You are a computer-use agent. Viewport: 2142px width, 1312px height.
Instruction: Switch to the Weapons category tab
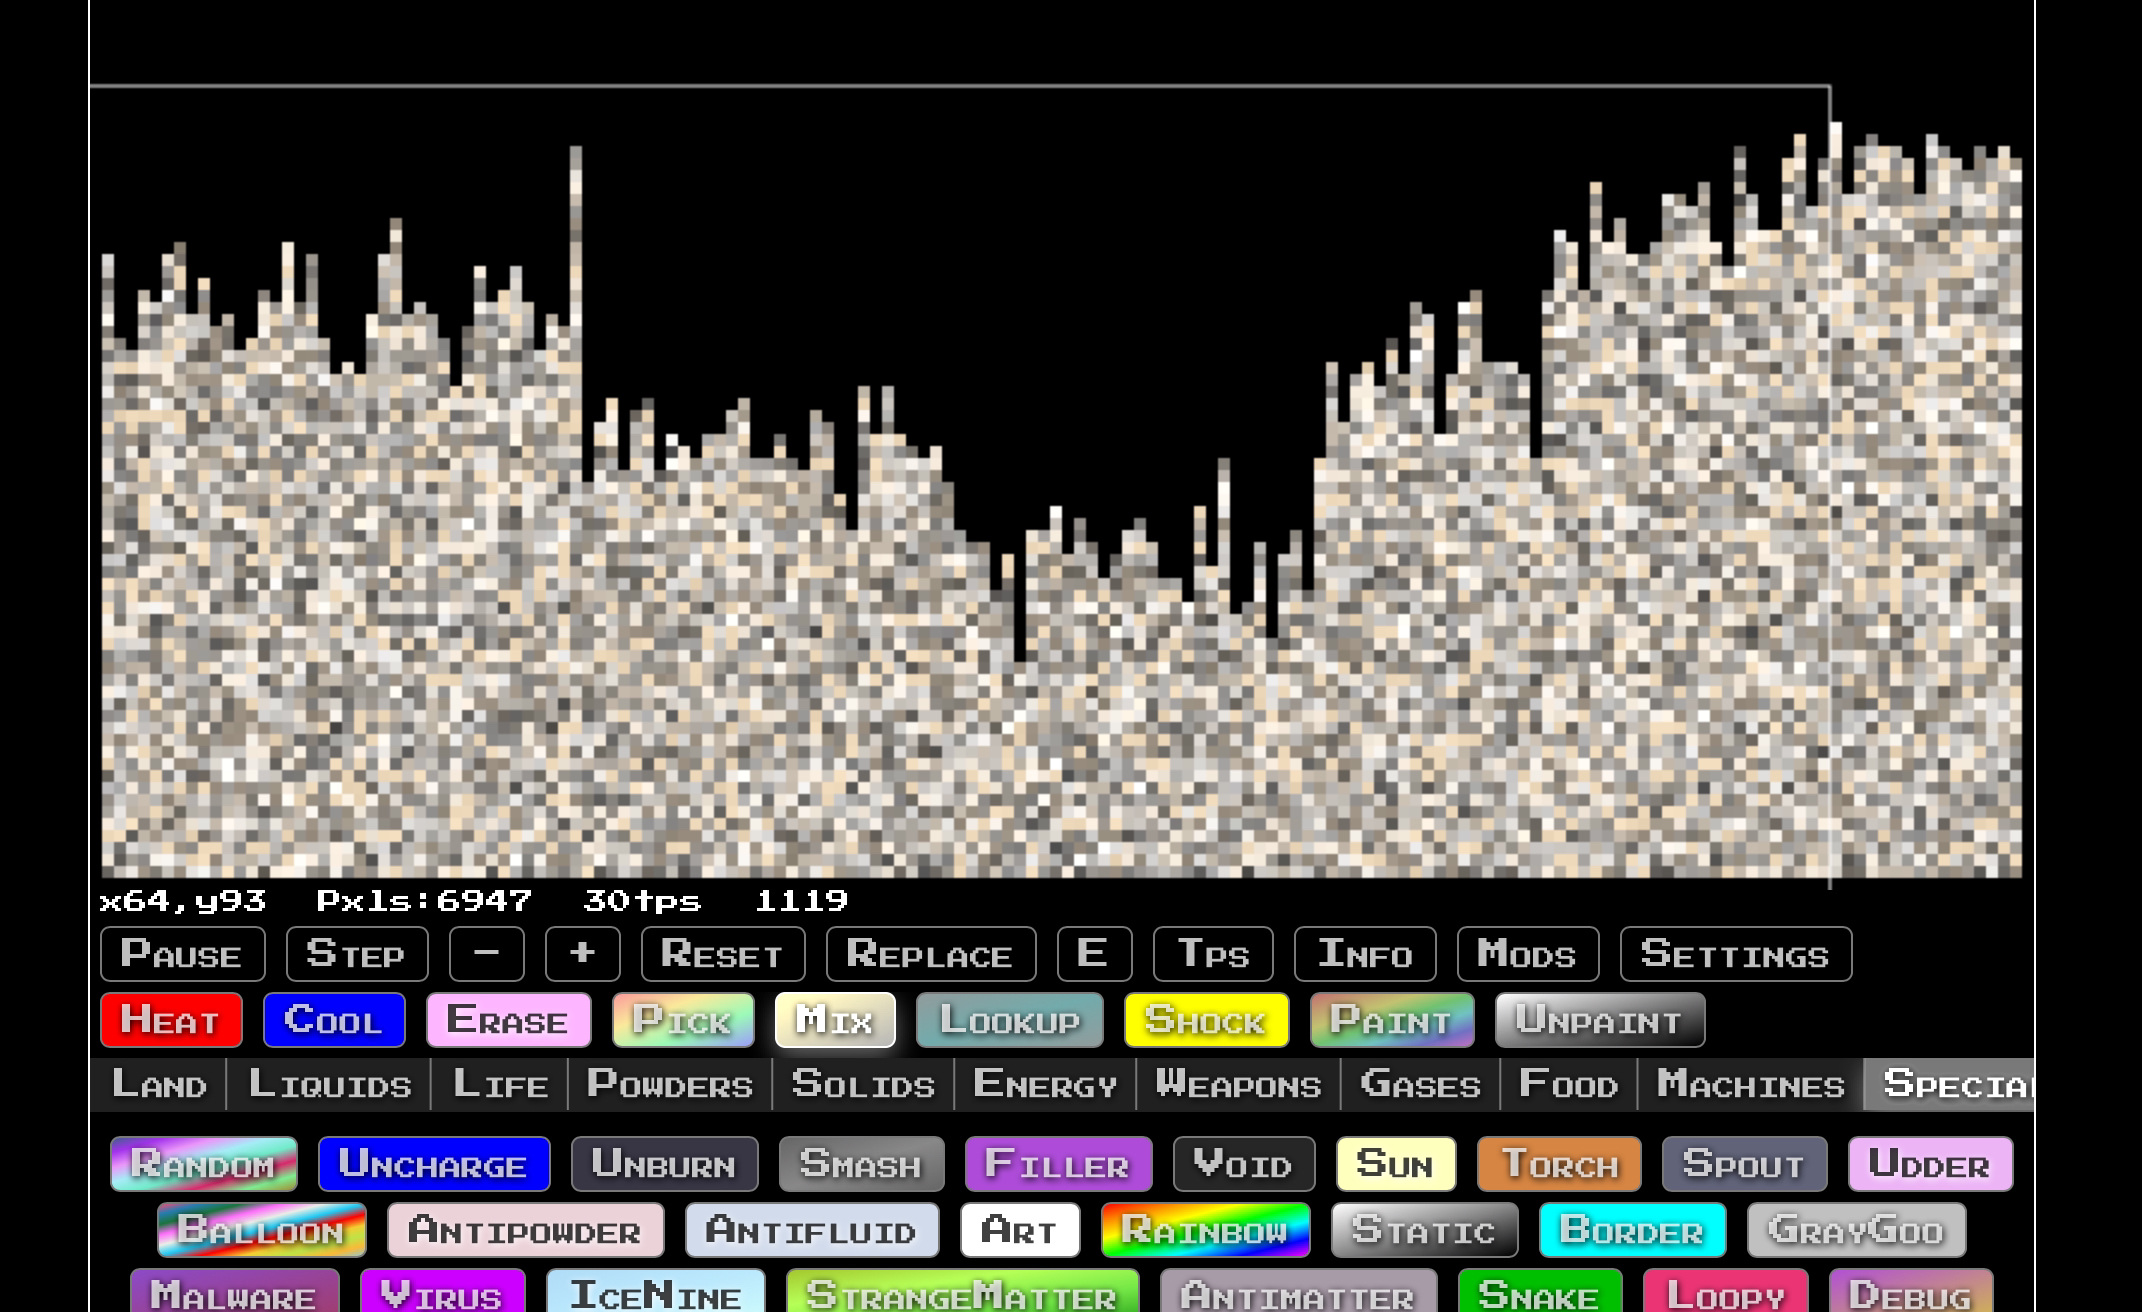(1238, 1085)
